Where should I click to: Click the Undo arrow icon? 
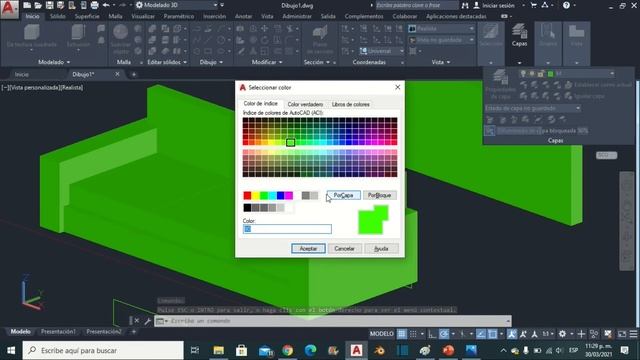[106, 5]
